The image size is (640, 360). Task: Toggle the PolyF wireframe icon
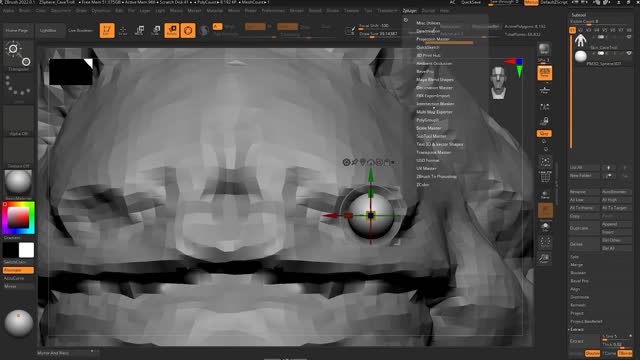(x=544, y=177)
